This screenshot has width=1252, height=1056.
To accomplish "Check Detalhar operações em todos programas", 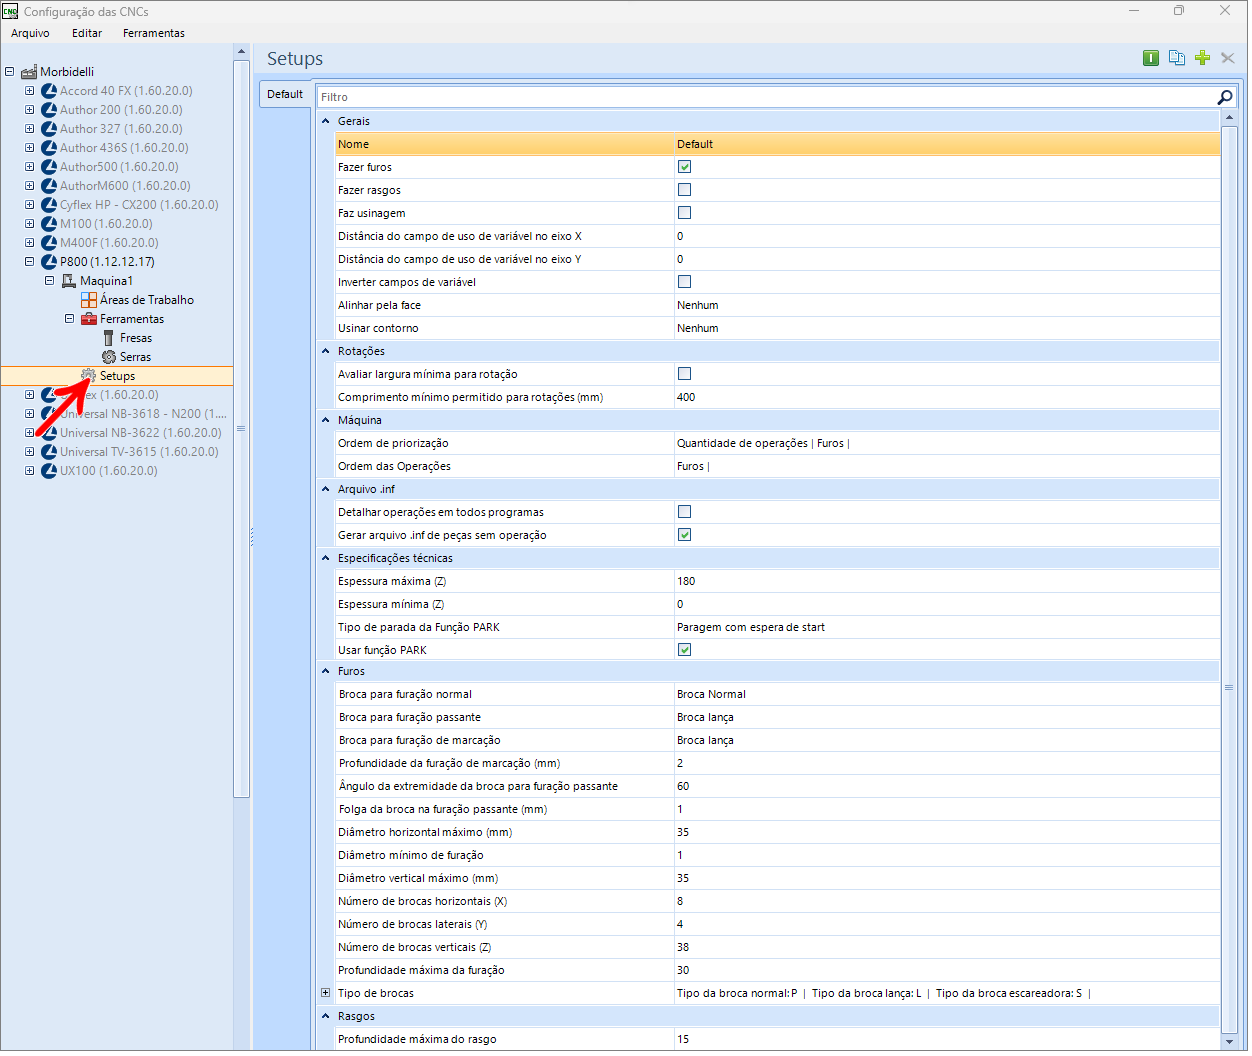I will click(684, 512).
